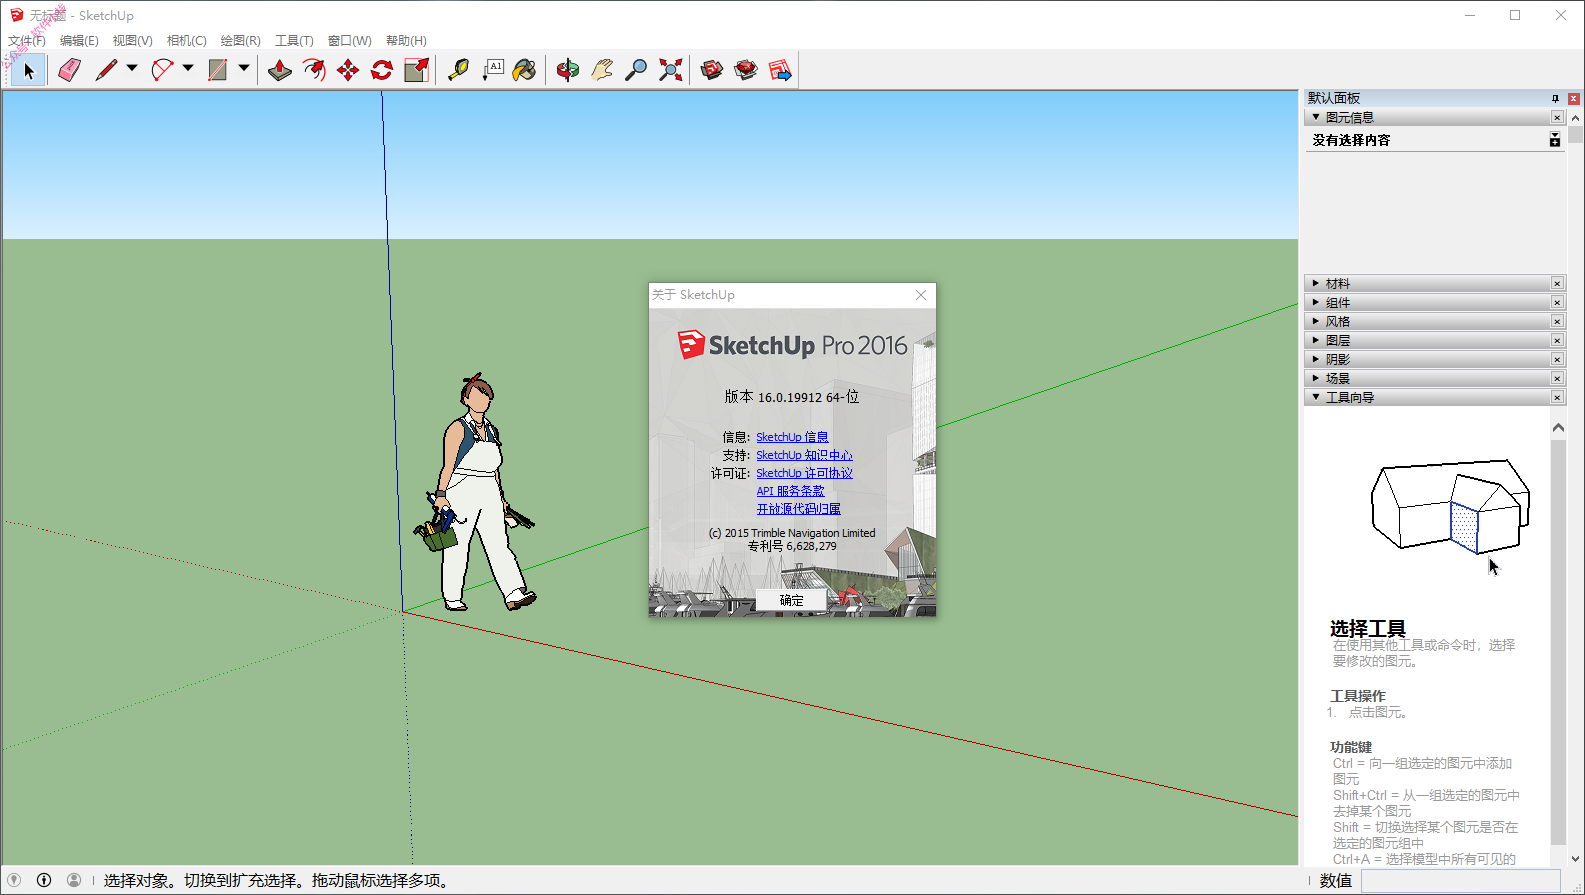Click the sign-in user status icon
The height and width of the screenshot is (895, 1585).
point(74,880)
